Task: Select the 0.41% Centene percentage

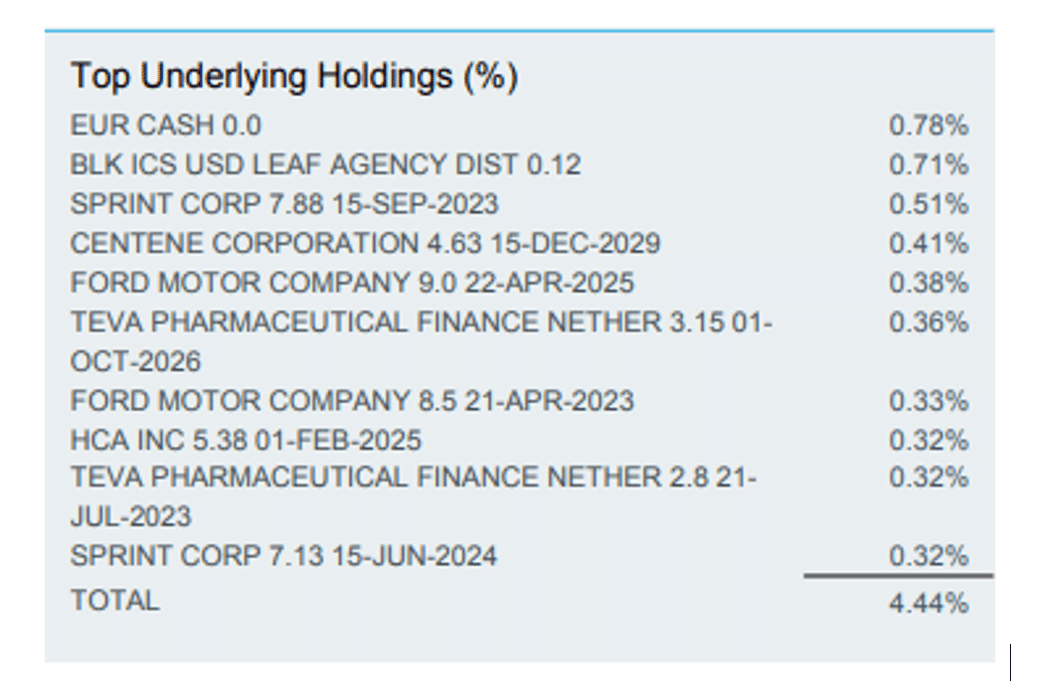Action: tap(928, 243)
